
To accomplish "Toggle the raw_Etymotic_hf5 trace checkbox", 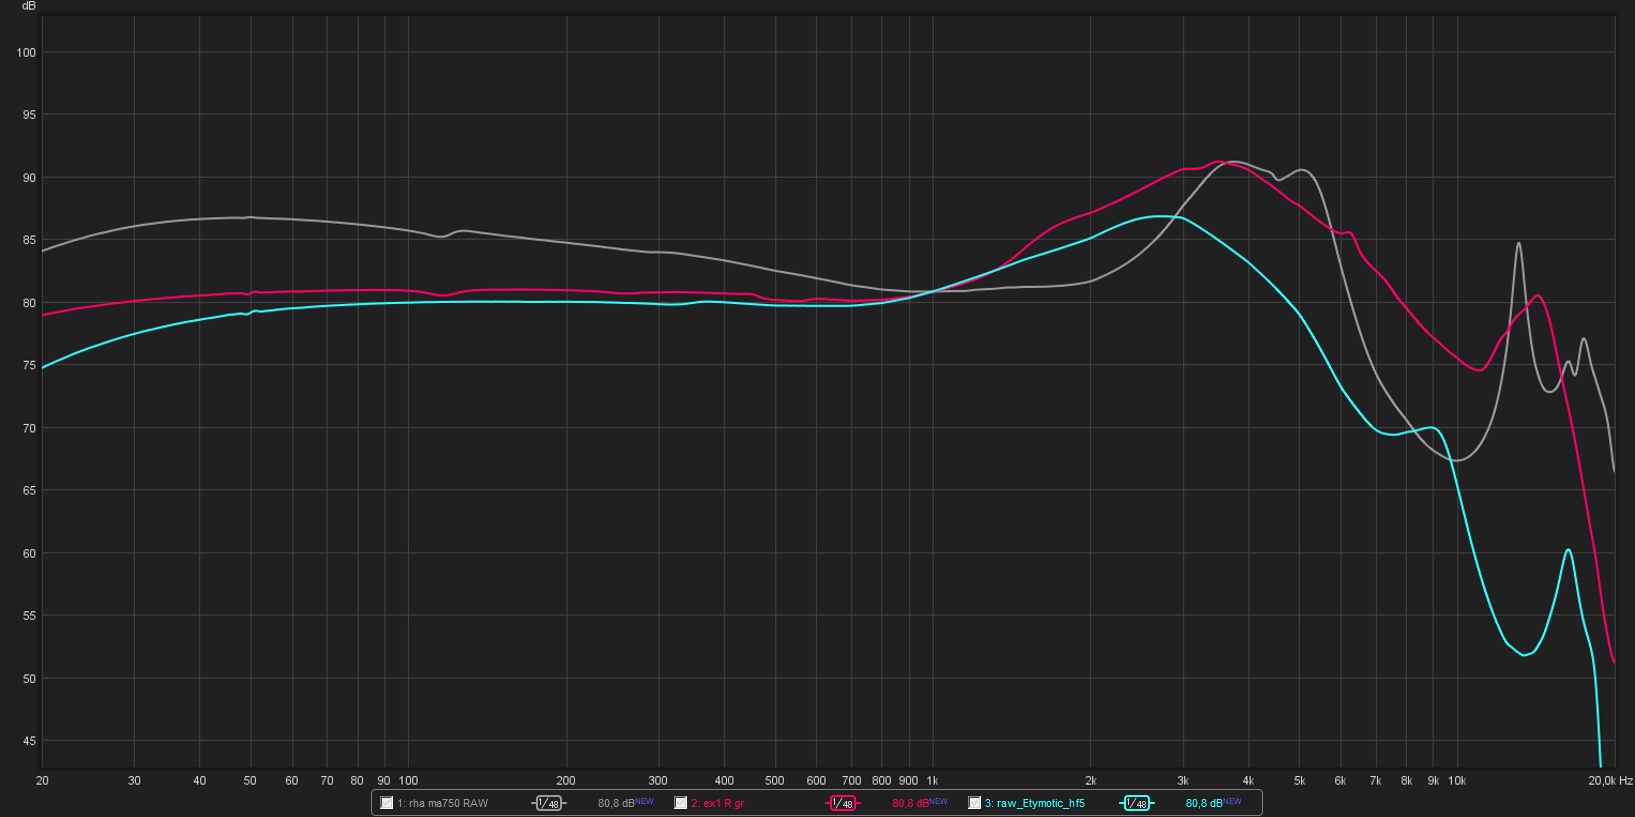I will pos(975,803).
